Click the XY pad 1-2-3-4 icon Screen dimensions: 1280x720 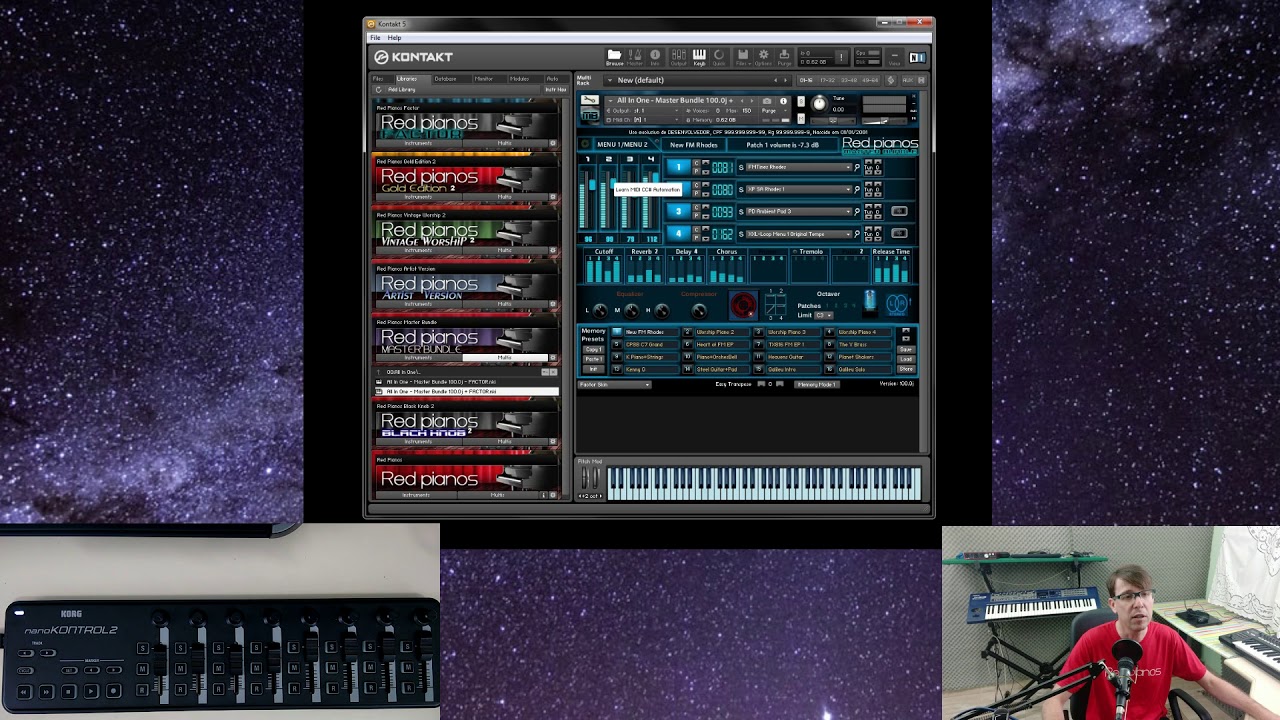pyautogui.click(x=775, y=304)
